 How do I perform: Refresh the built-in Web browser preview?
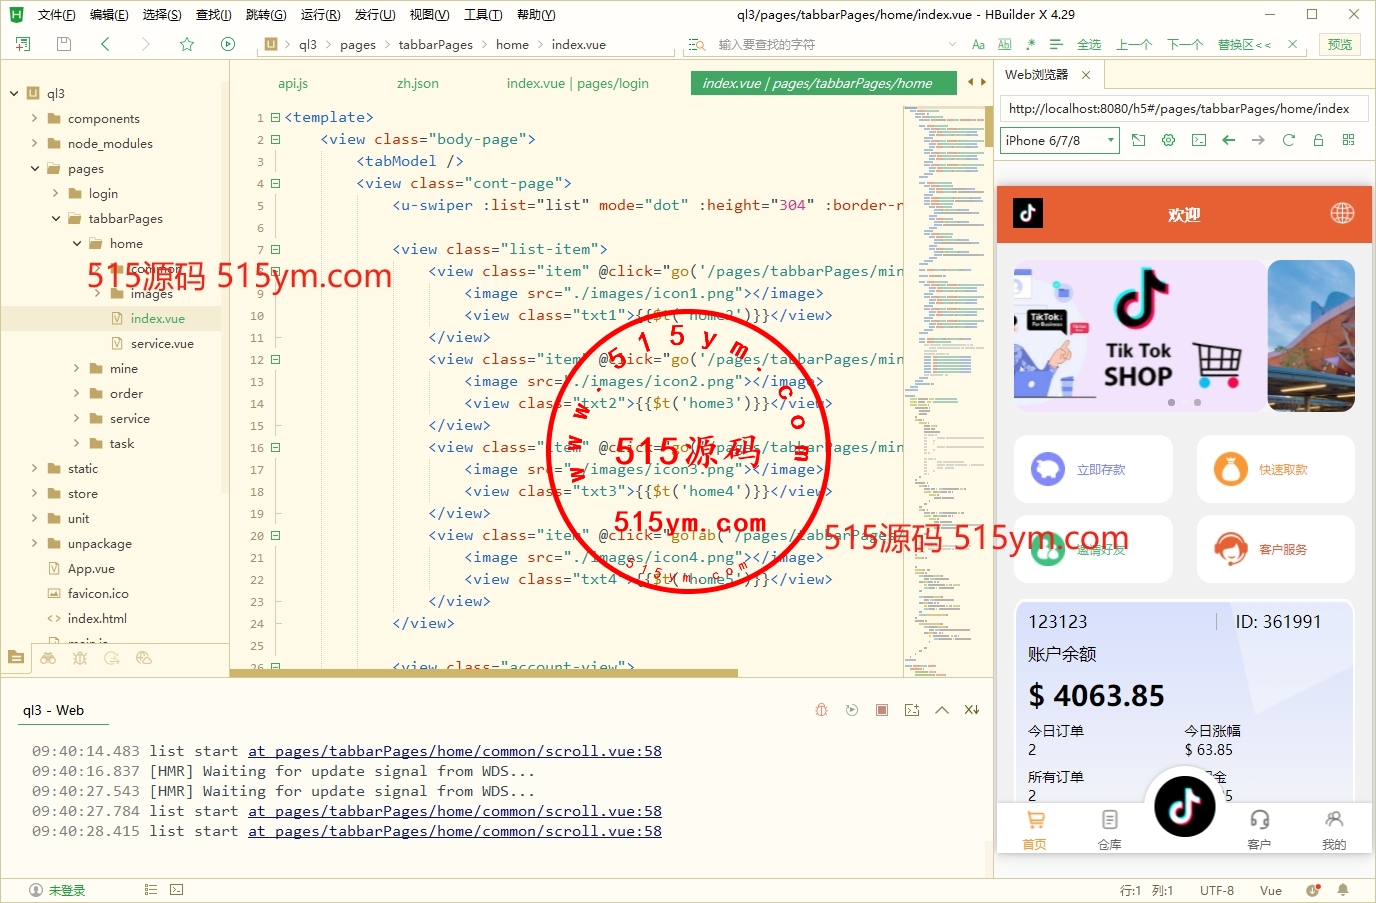tap(1288, 141)
